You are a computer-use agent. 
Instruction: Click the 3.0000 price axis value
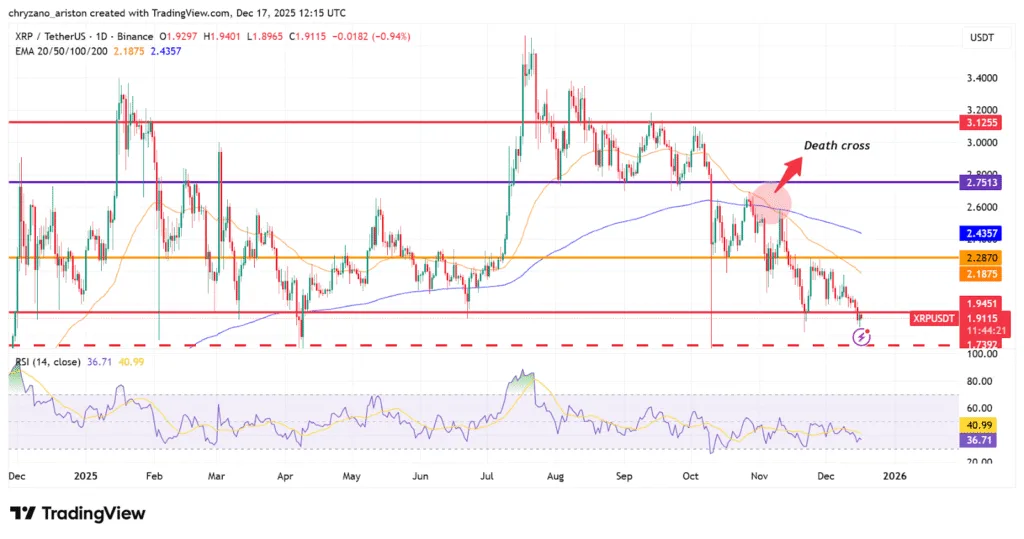982,143
